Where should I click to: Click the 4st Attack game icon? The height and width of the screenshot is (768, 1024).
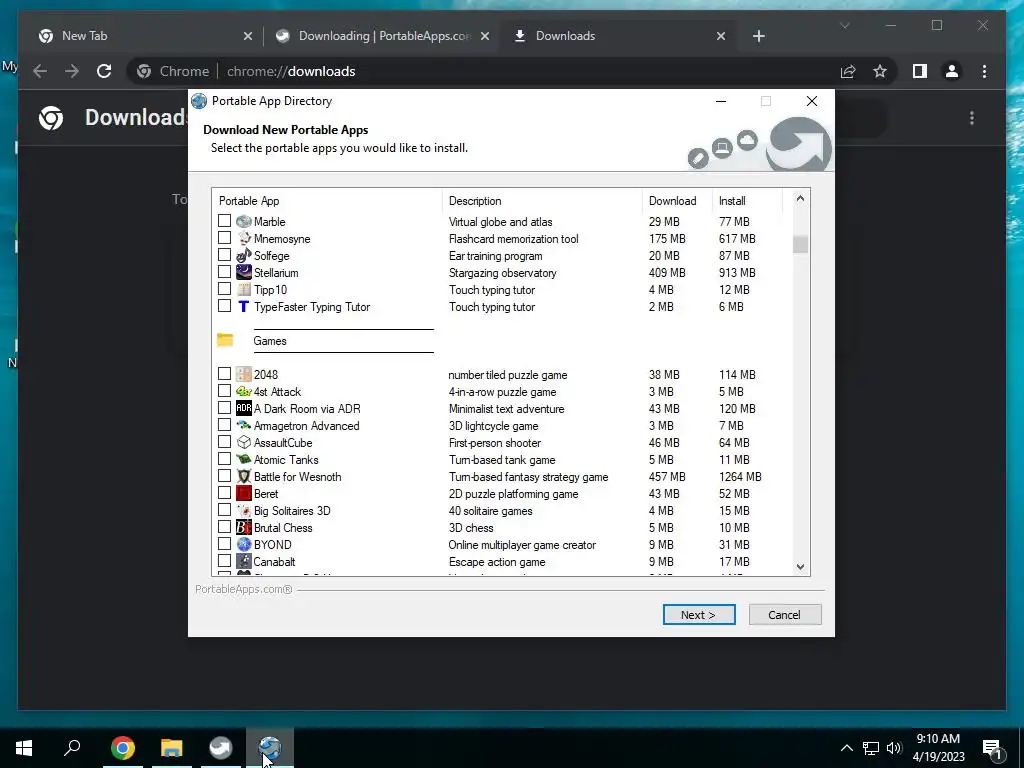[x=244, y=391]
